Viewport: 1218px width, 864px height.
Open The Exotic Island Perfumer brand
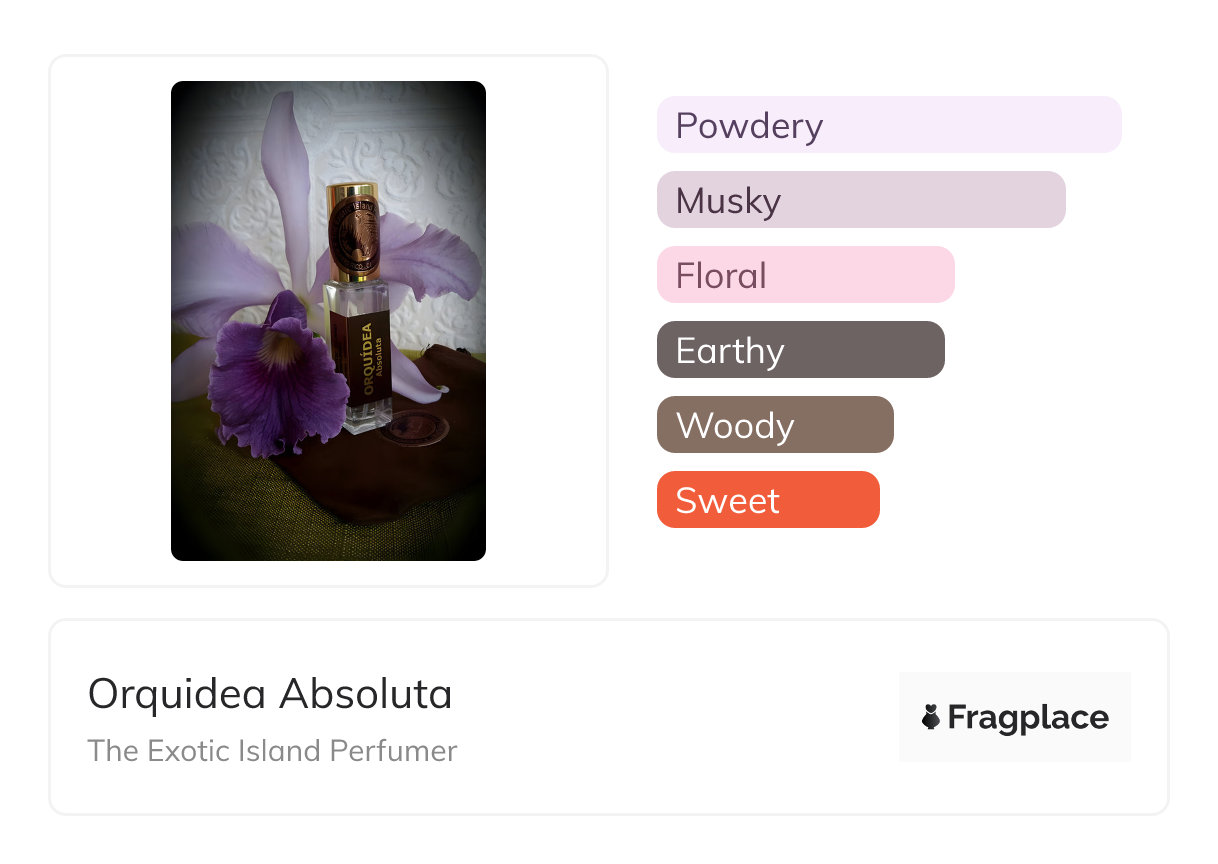click(272, 751)
